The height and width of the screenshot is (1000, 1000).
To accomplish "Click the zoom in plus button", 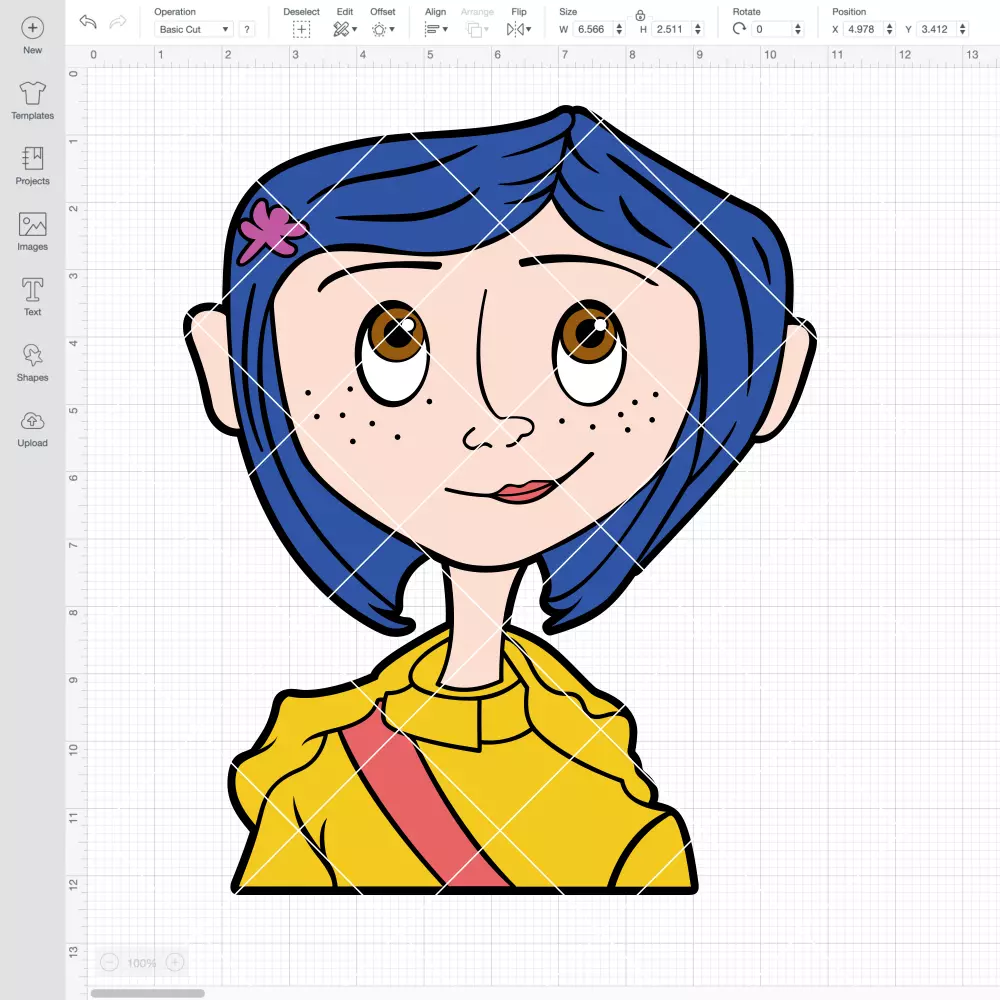I will tap(175, 962).
